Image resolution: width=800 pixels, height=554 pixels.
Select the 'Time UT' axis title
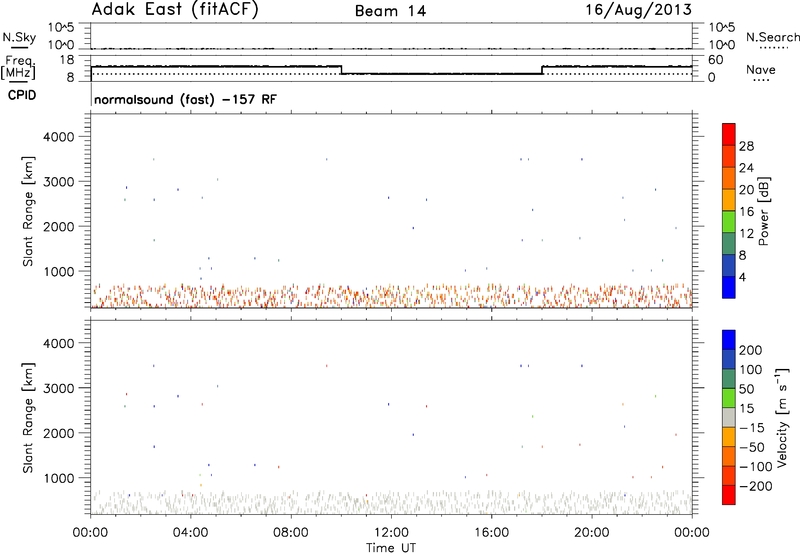391,548
